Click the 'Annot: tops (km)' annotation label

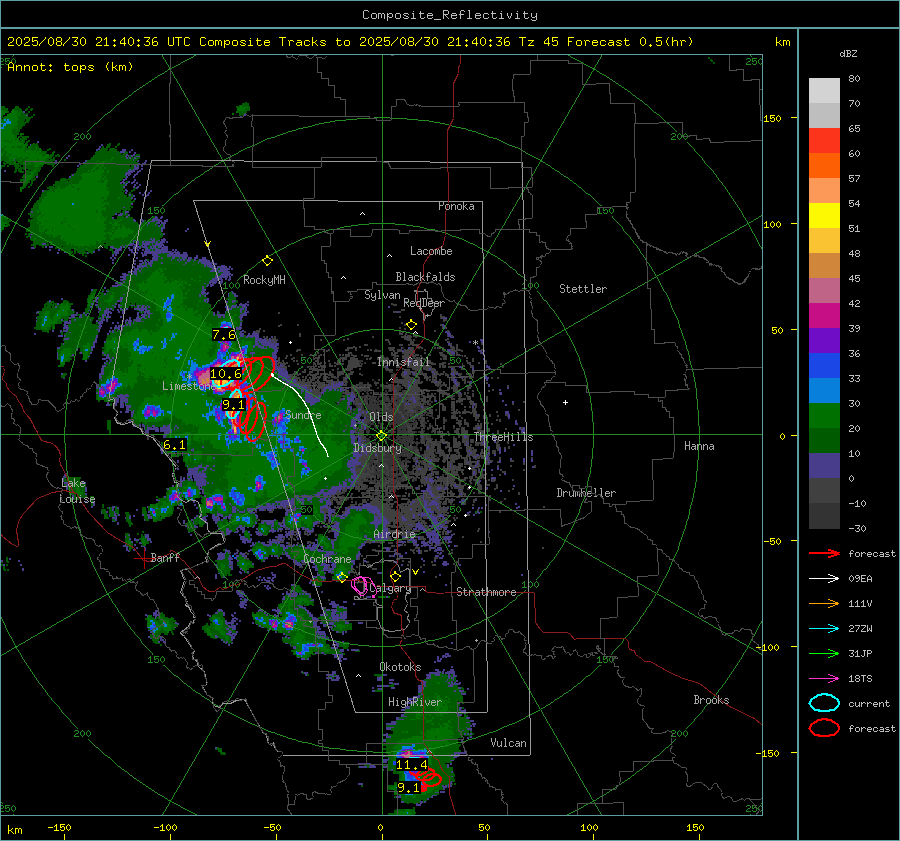(70, 67)
